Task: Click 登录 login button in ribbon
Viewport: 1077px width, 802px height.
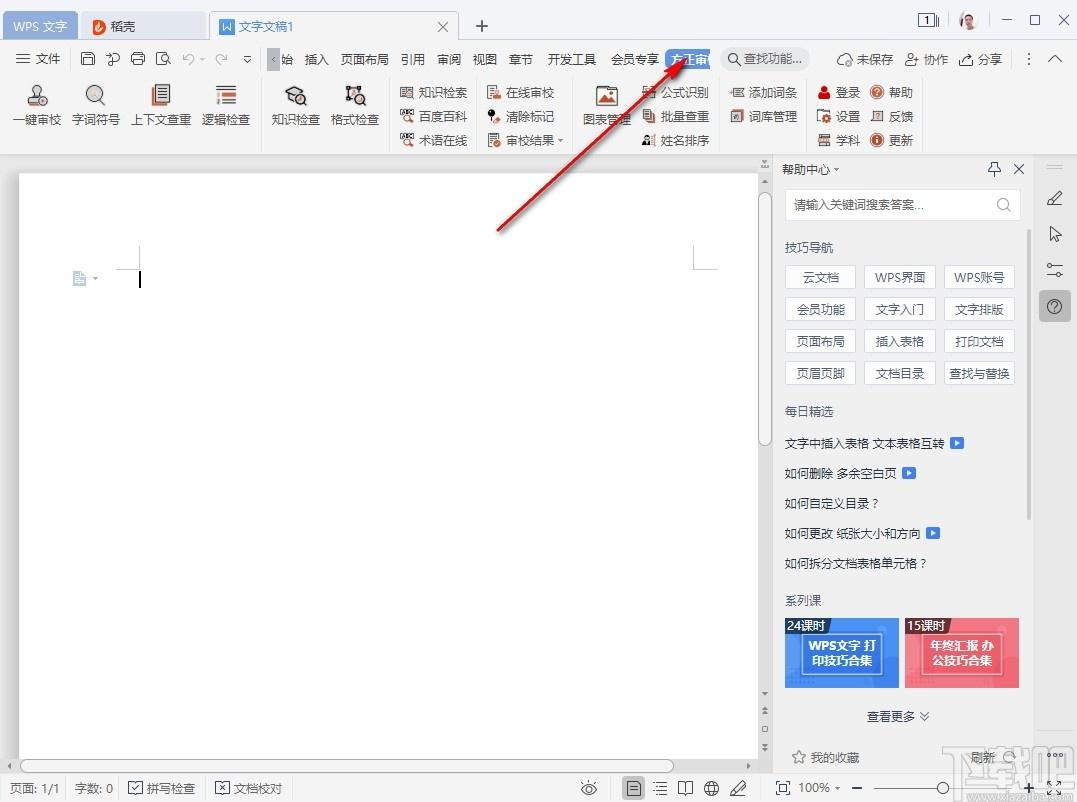Action: coord(838,93)
